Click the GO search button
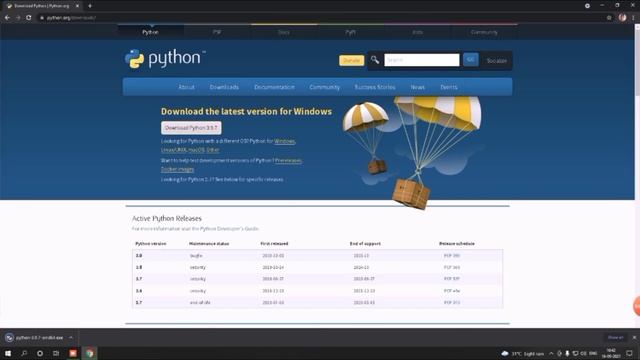This screenshot has width=640, height=360. tap(470, 60)
